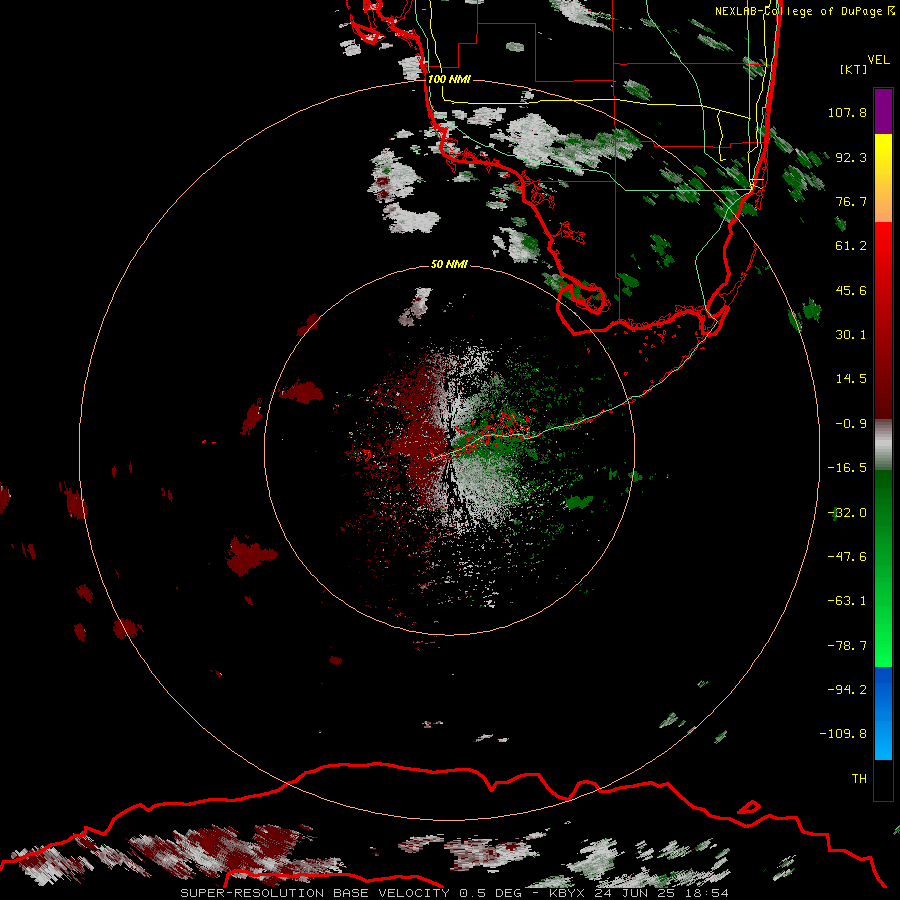Click the 61.2 velocity scale value
900x900 pixels.
click(x=851, y=246)
